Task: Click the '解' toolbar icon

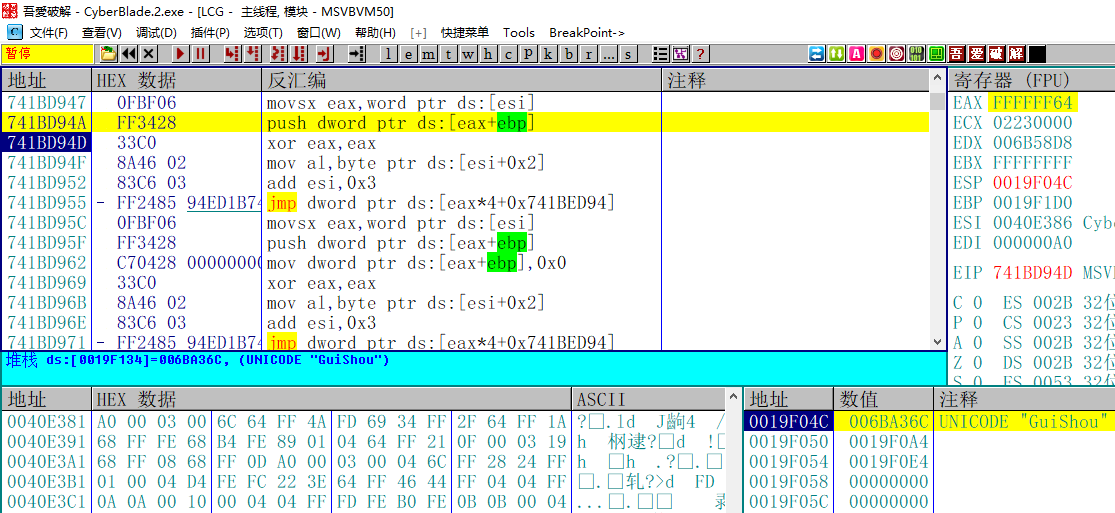Action: point(1017,54)
